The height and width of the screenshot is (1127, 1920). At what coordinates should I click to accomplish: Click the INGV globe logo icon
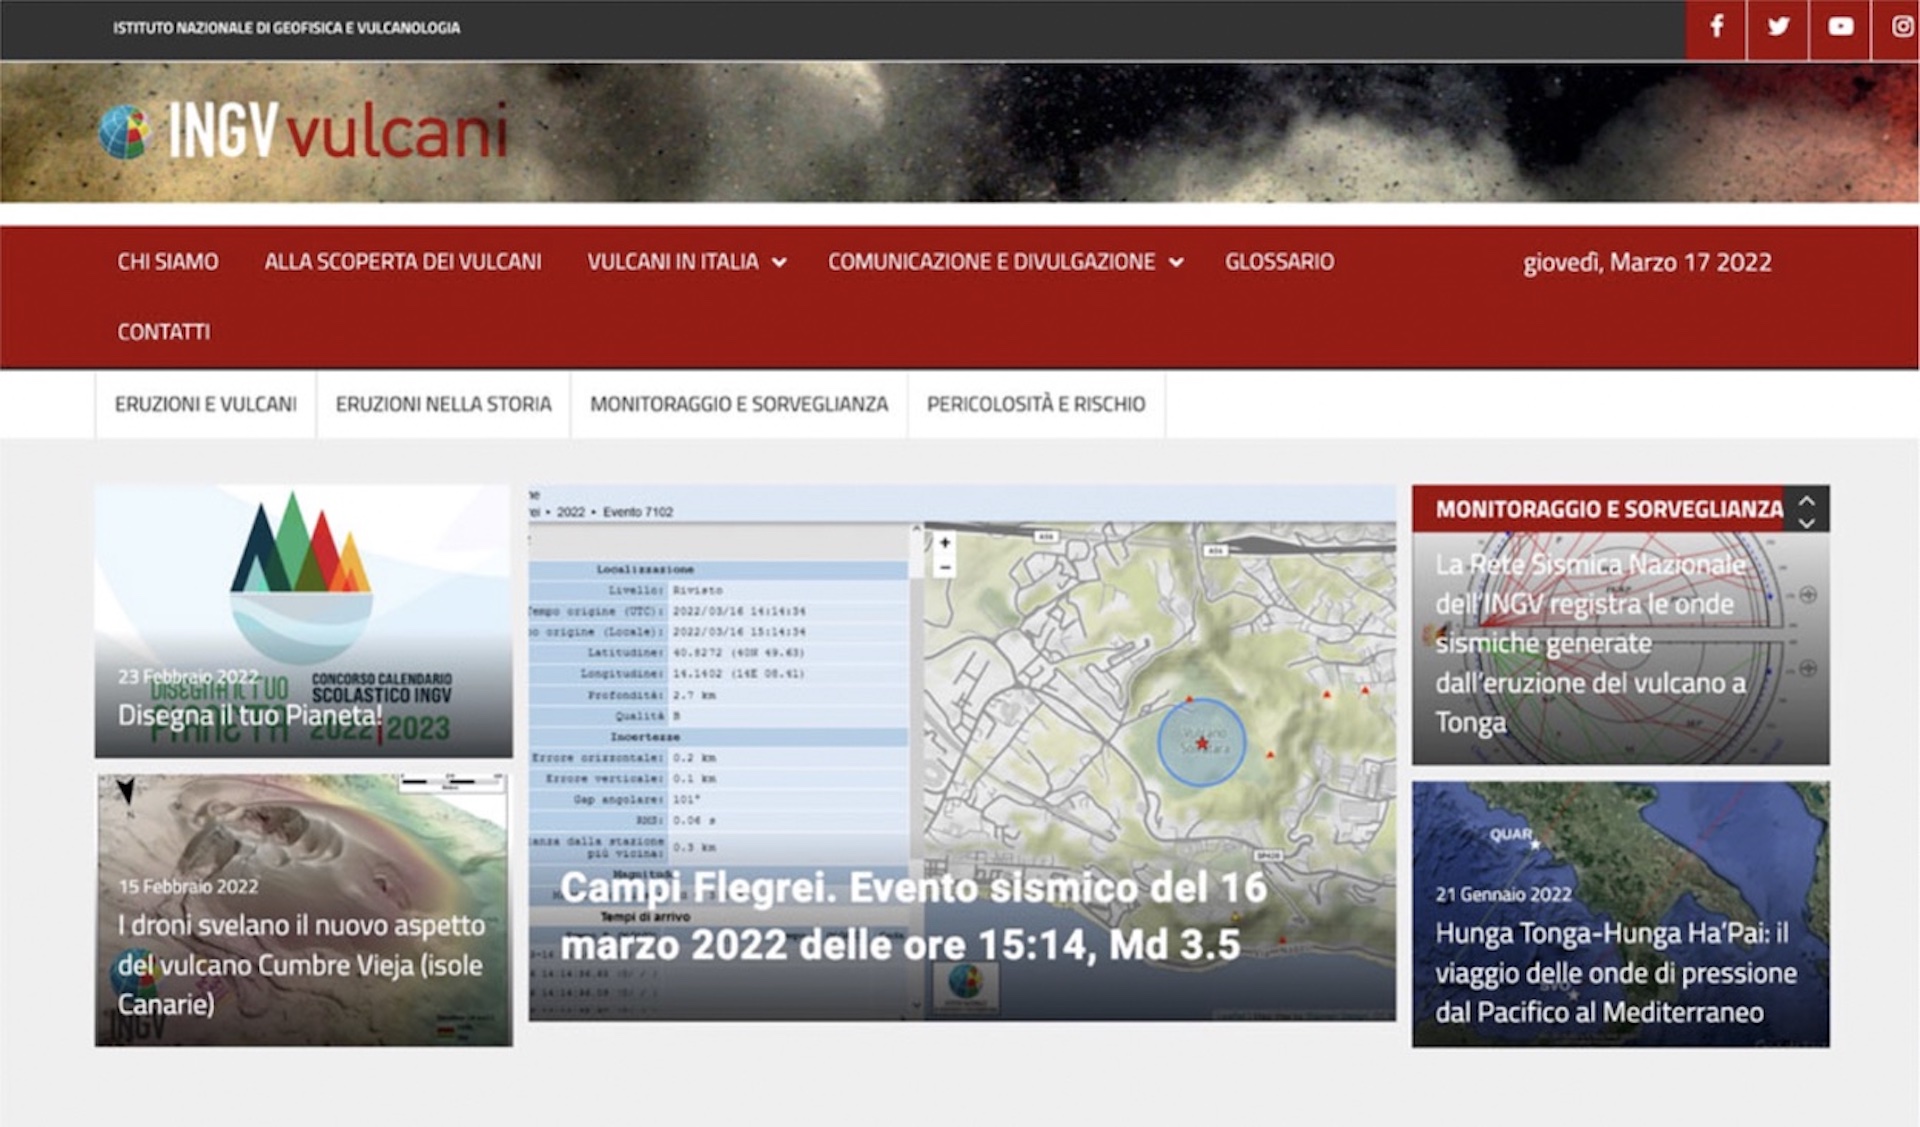point(125,132)
